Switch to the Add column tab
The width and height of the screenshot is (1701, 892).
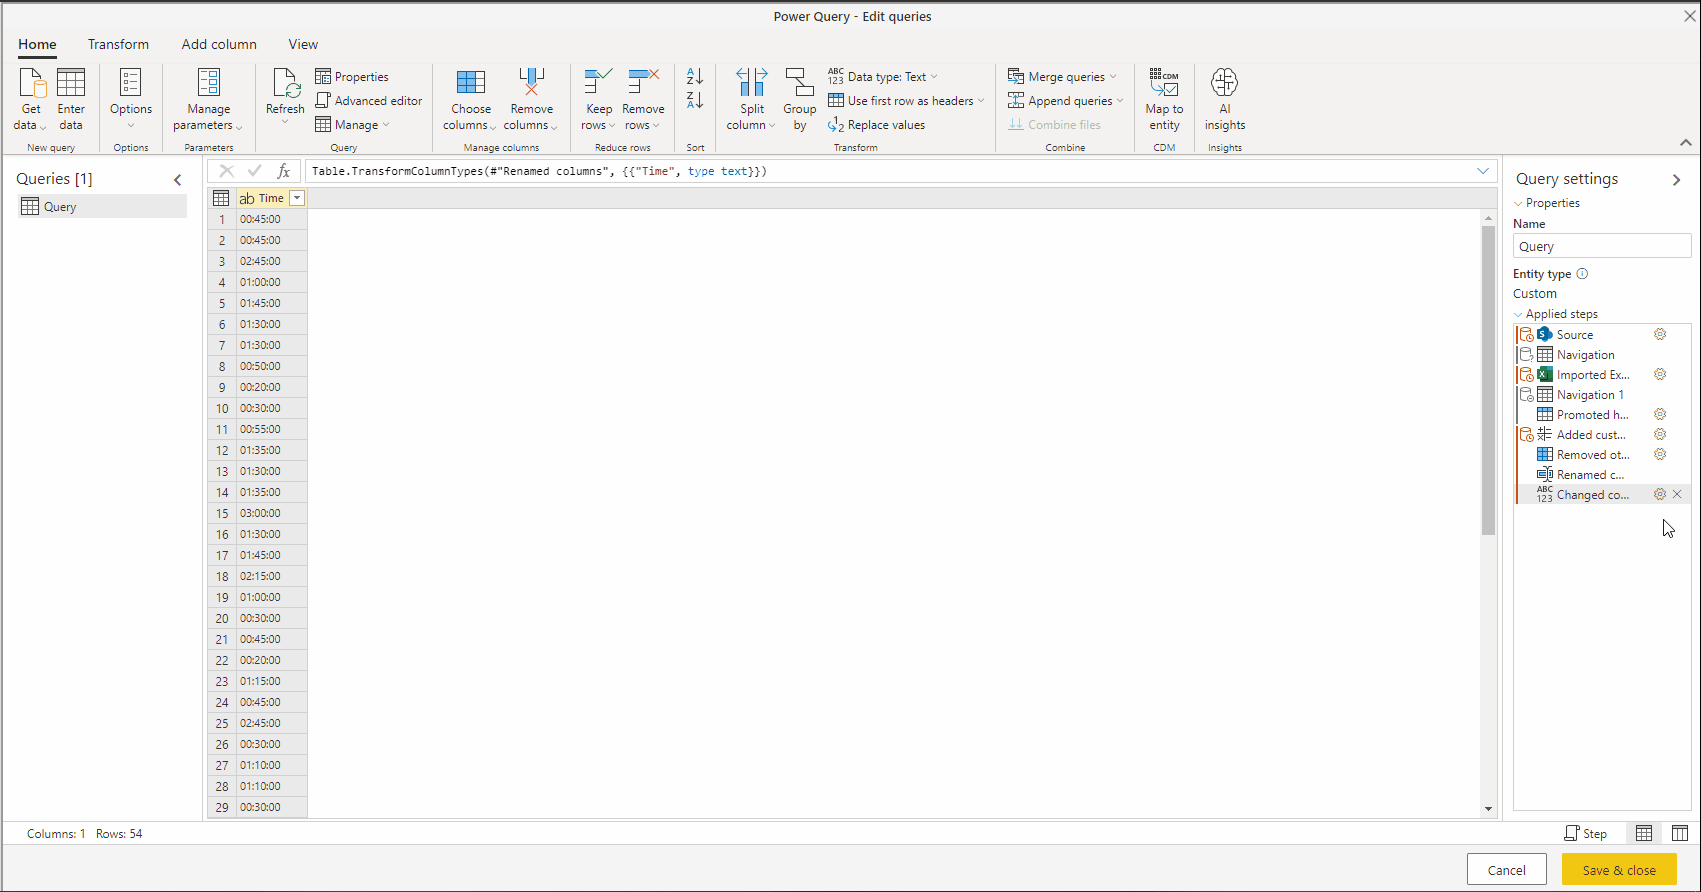[x=219, y=44]
